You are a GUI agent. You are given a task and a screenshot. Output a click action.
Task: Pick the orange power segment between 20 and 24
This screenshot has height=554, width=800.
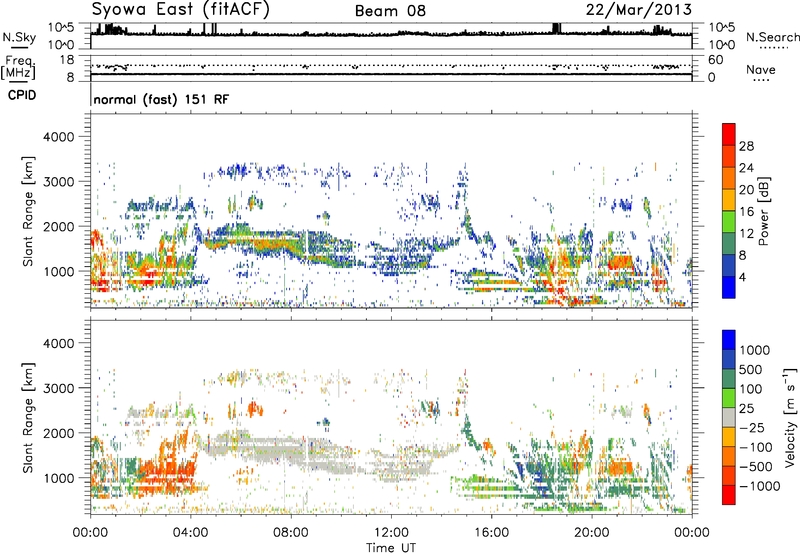(729, 179)
